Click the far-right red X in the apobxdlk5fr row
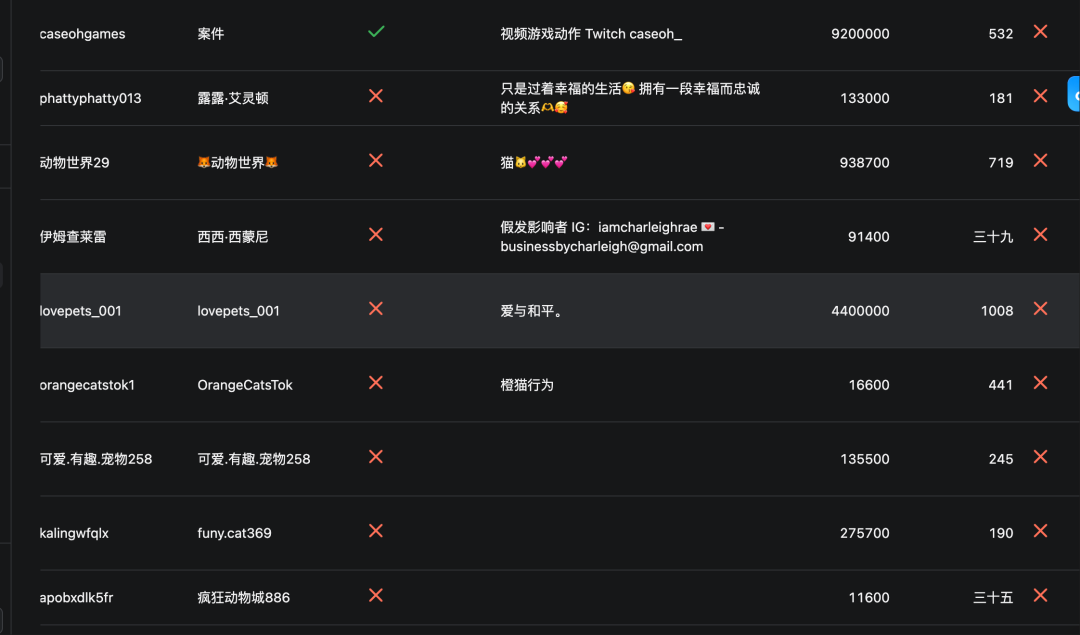The height and width of the screenshot is (635, 1080). pyautogui.click(x=1040, y=596)
